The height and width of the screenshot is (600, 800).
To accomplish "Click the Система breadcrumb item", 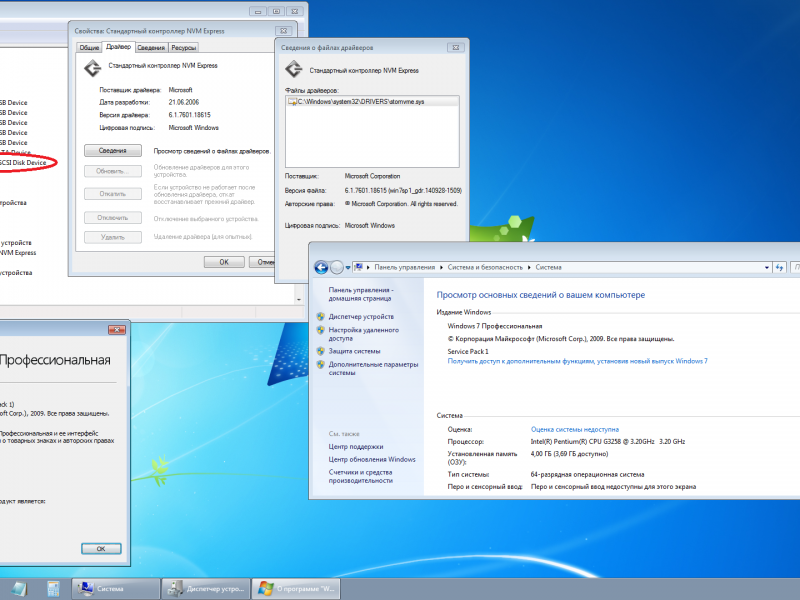I will 548,267.
